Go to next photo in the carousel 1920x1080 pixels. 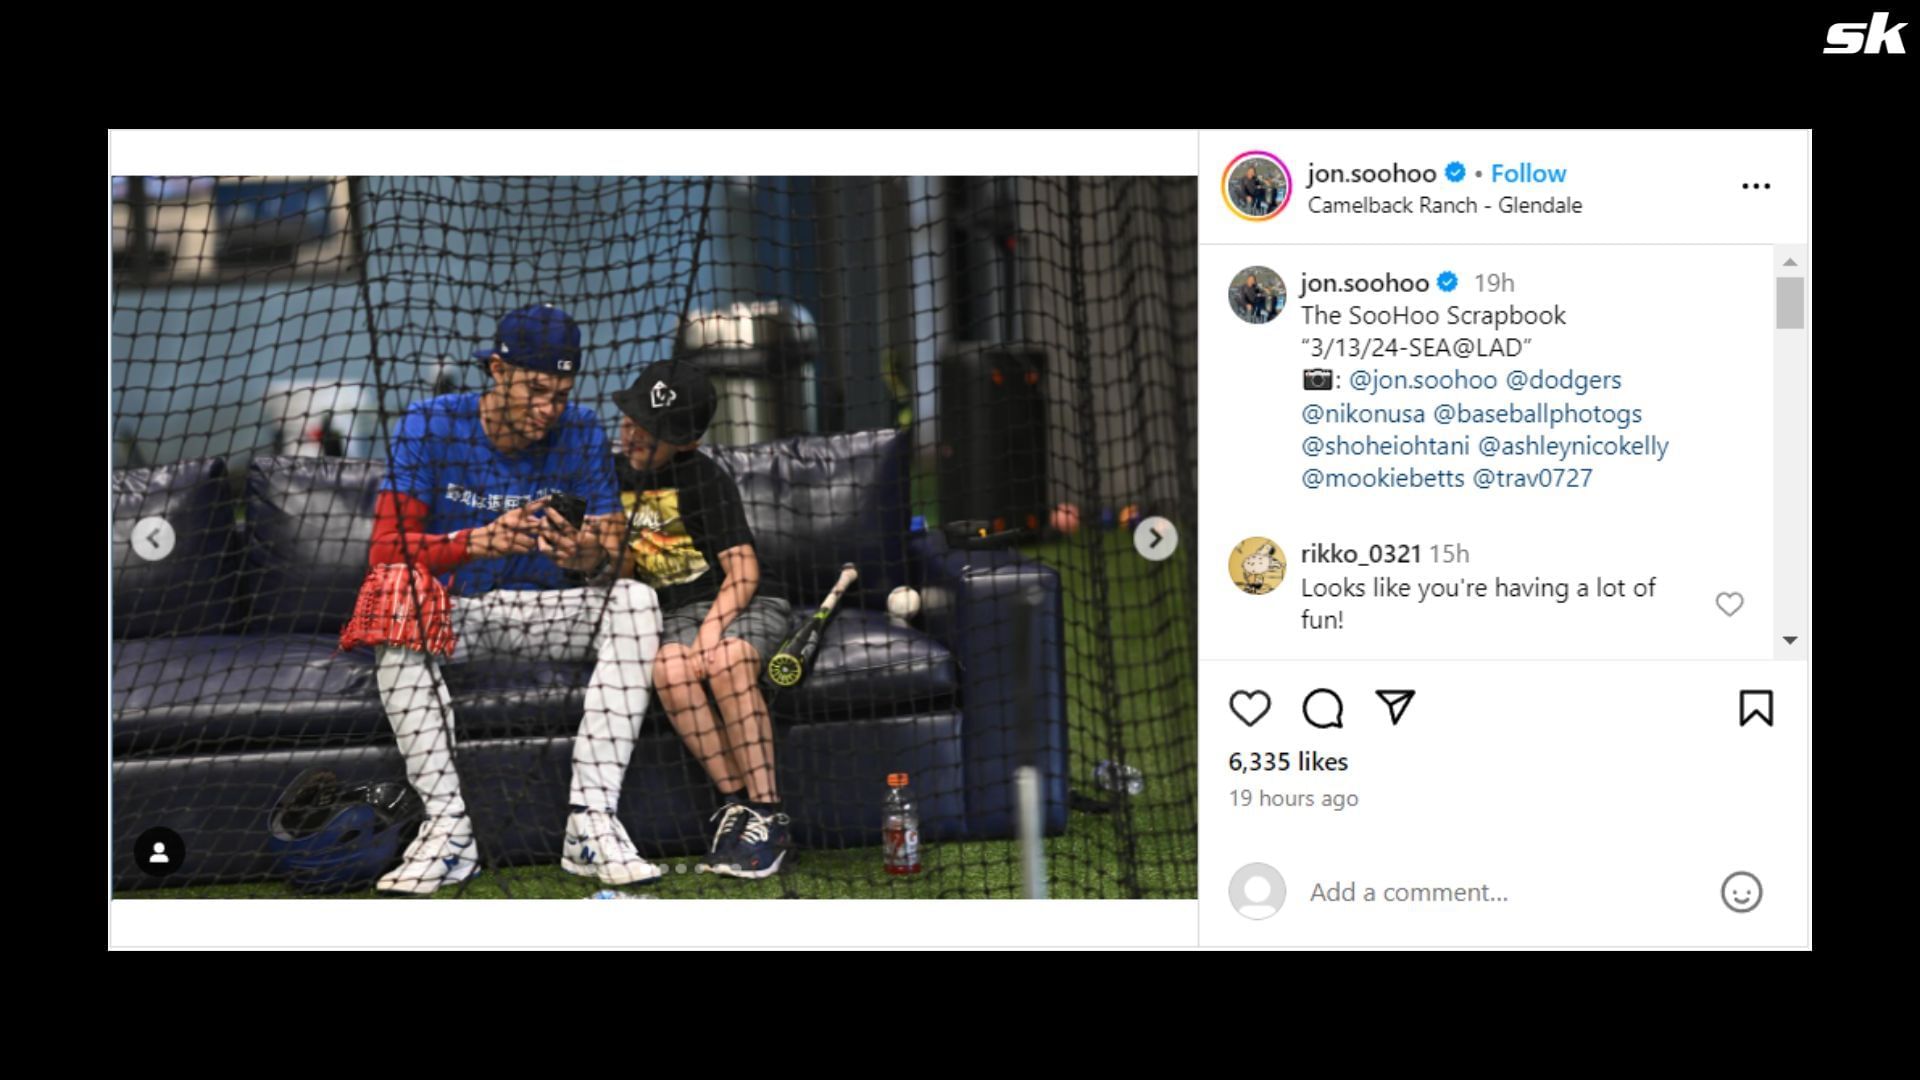pyautogui.click(x=1155, y=539)
